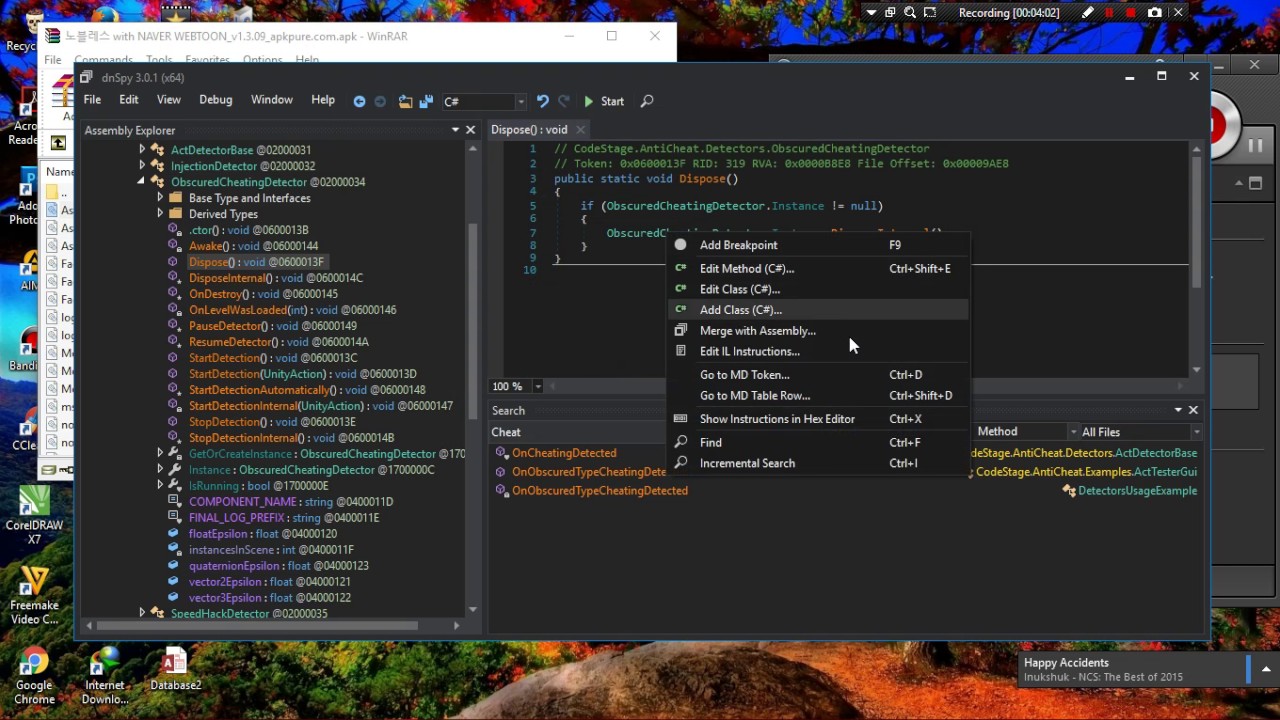Image resolution: width=1280 pixels, height=720 pixels.
Task: Close the Dispose() : void tab
Action: coord(580,130)
